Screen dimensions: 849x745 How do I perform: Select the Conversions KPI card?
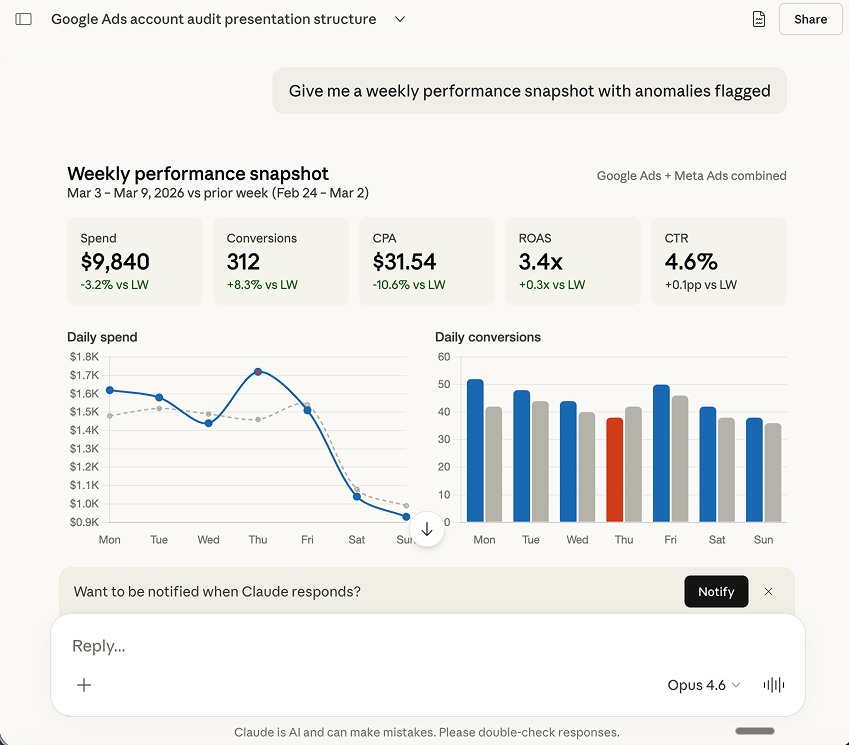point(281,261)
